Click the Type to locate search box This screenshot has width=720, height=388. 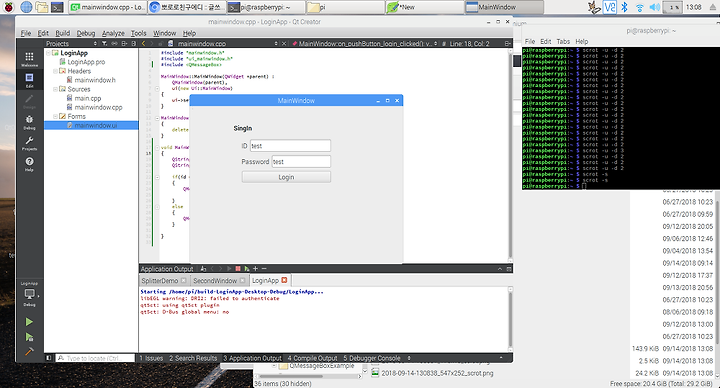96,358
